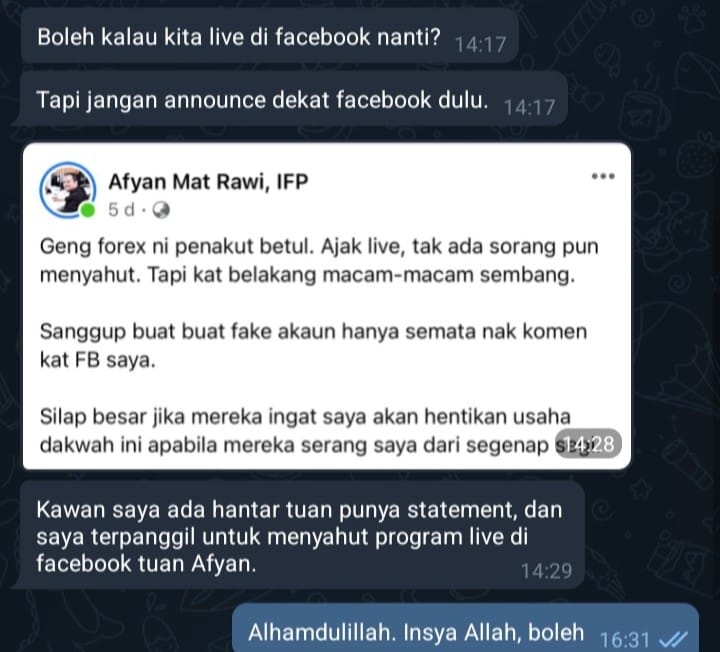Viewport: 720px width, 652px height.
Task: Open the shared Facebook post screenshot image
Action: [x=327, y=306]
